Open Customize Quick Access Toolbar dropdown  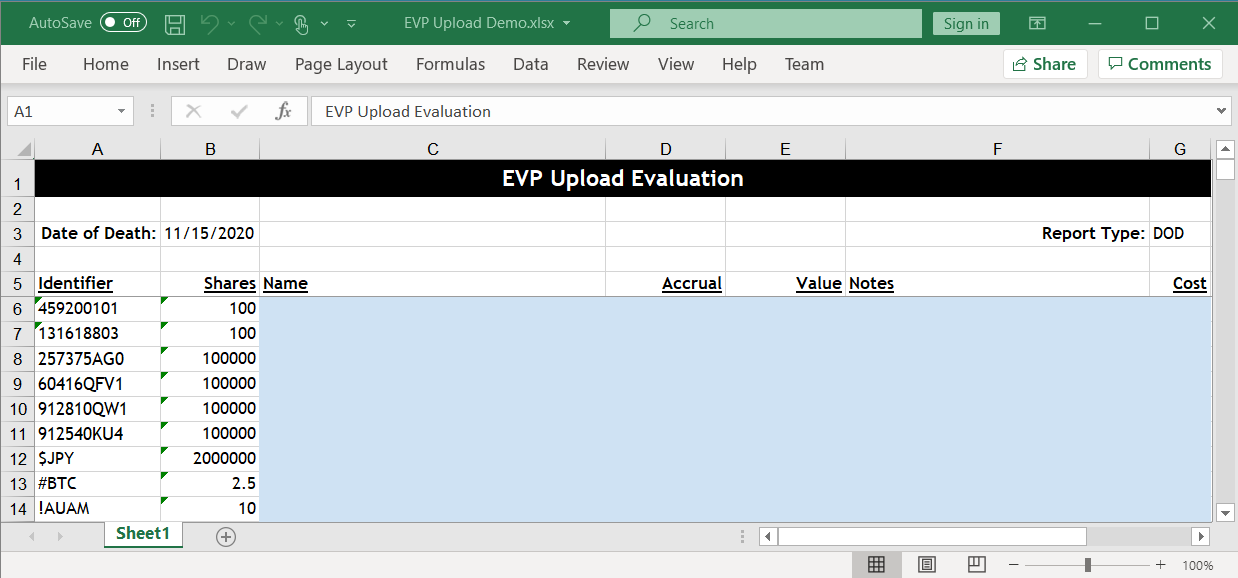coord(351,23)
